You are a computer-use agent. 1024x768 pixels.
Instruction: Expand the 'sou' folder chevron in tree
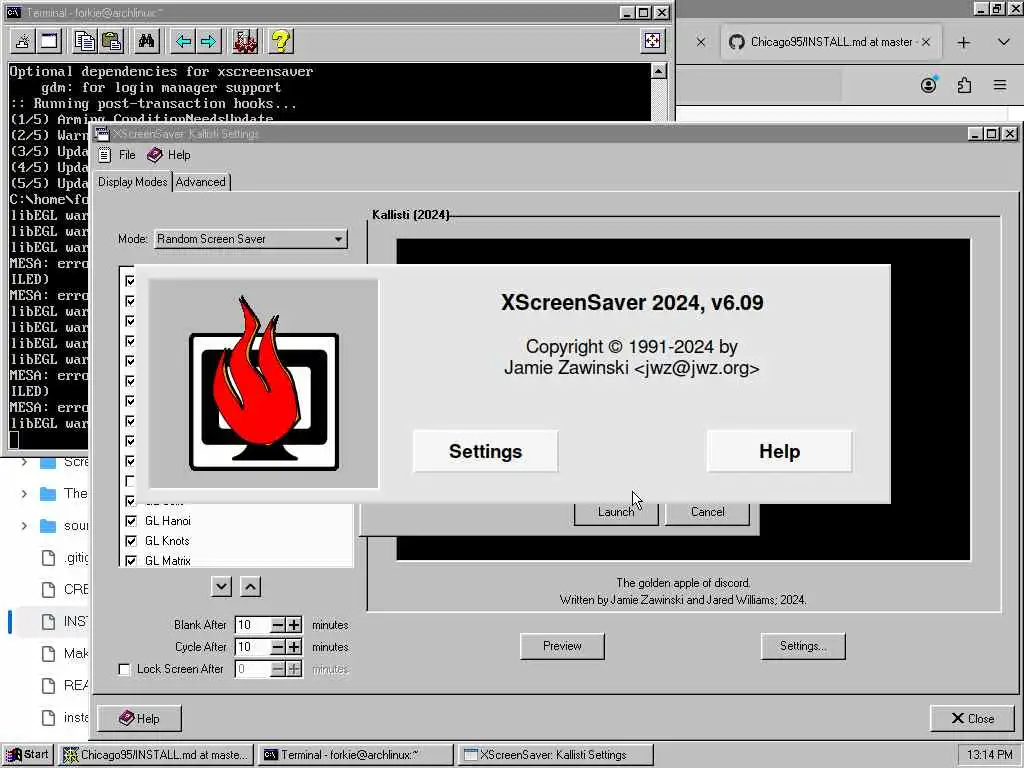pos(24,526)
